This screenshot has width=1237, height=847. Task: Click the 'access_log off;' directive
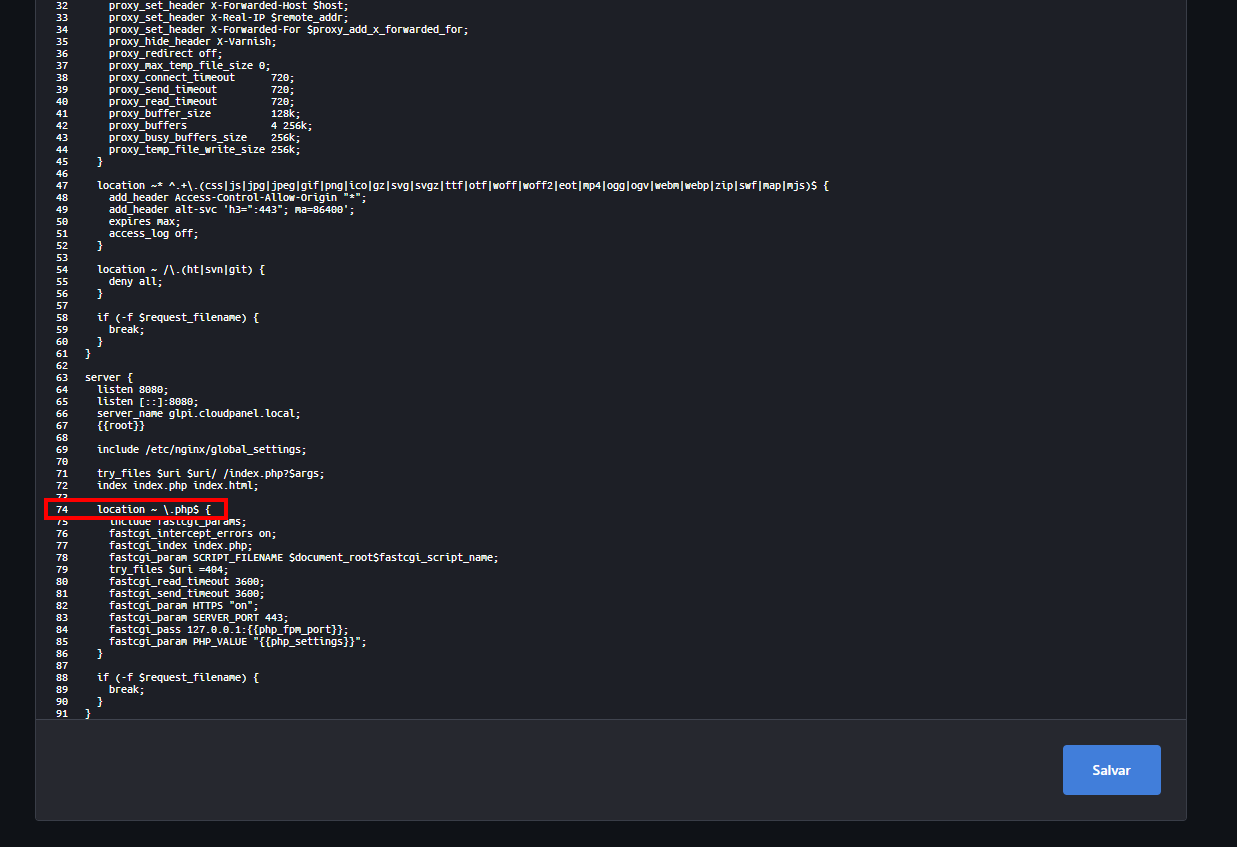153,234
